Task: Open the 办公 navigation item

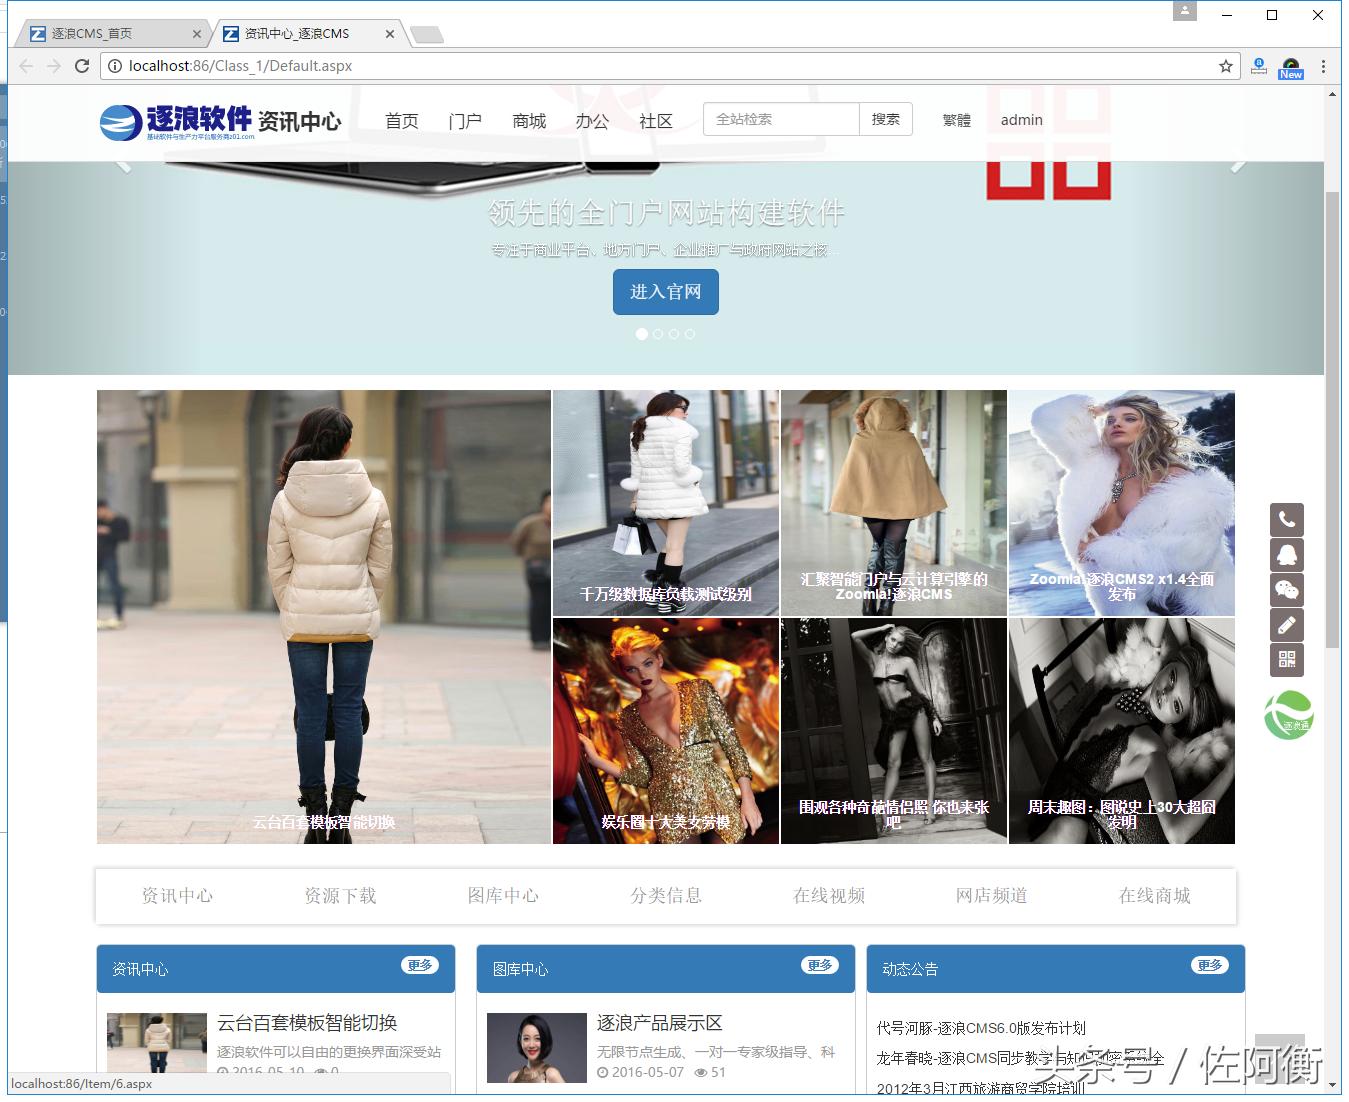Action: 592,121
